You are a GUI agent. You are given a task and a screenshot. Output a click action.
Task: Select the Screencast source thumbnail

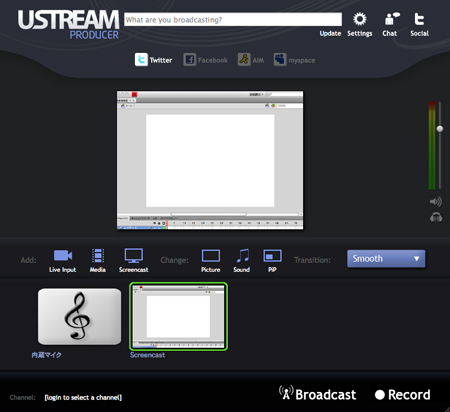(x=178, y=316)
